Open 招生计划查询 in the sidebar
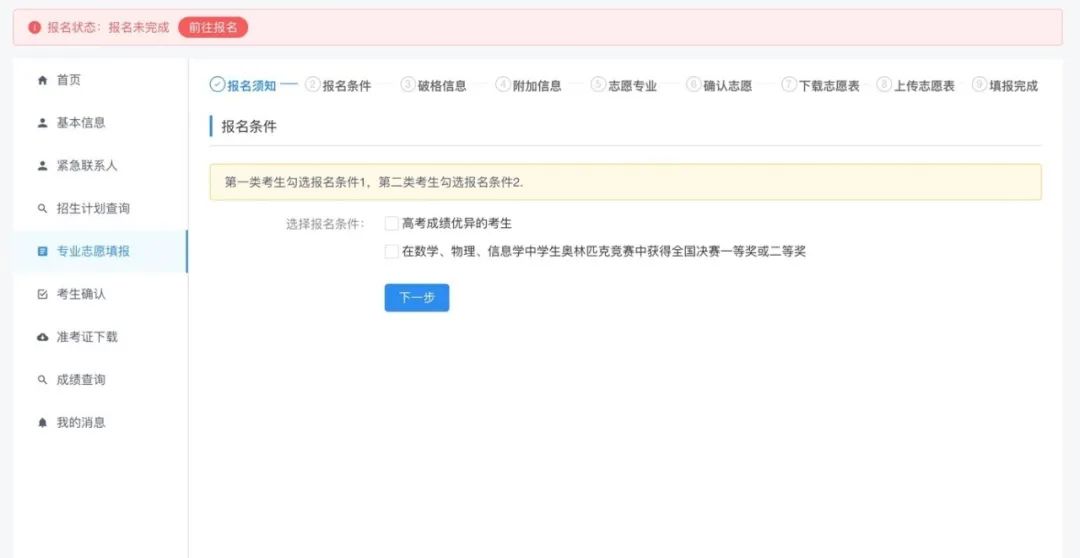Screen dimensions: 1080x558 click(100, 209)
